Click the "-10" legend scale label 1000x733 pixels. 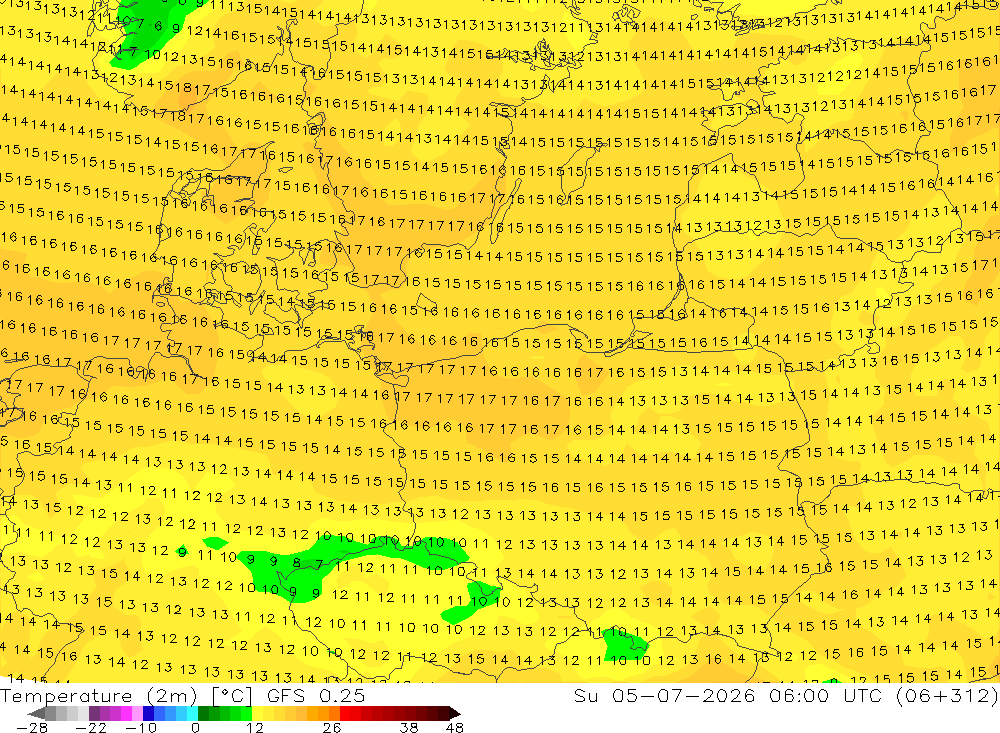[141, 727]
